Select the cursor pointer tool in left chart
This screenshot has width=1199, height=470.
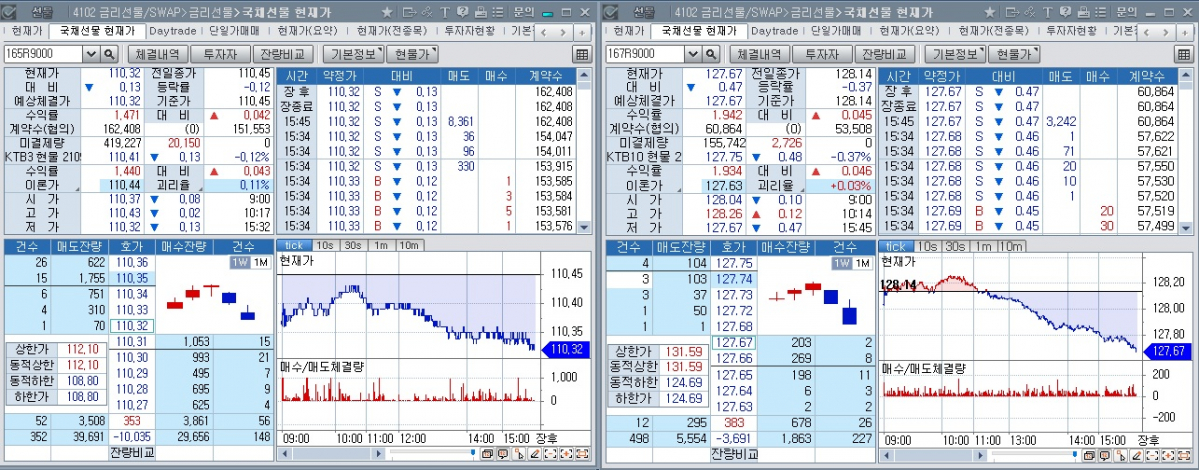pyautogui.click(x=519, y=454)
